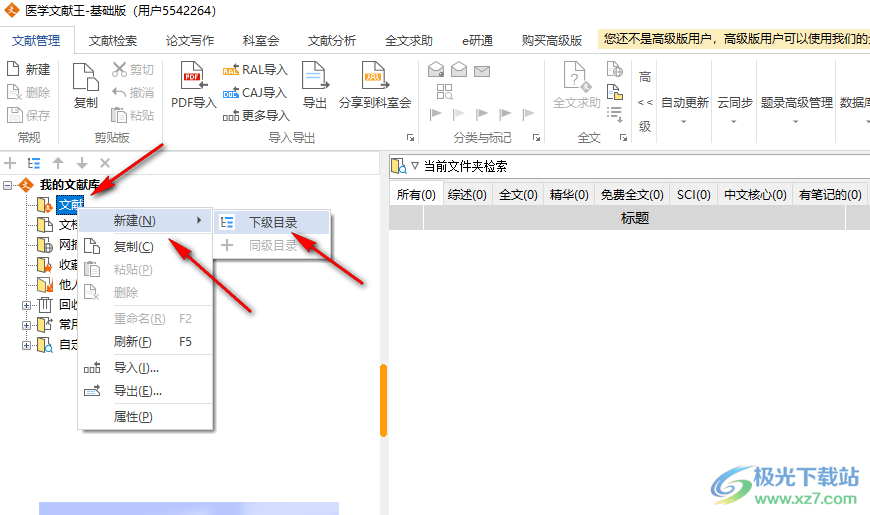This screenshot has height=515, width=870.
Task: Expand the 自定 search folder tree node
Action: click(26, 345)
